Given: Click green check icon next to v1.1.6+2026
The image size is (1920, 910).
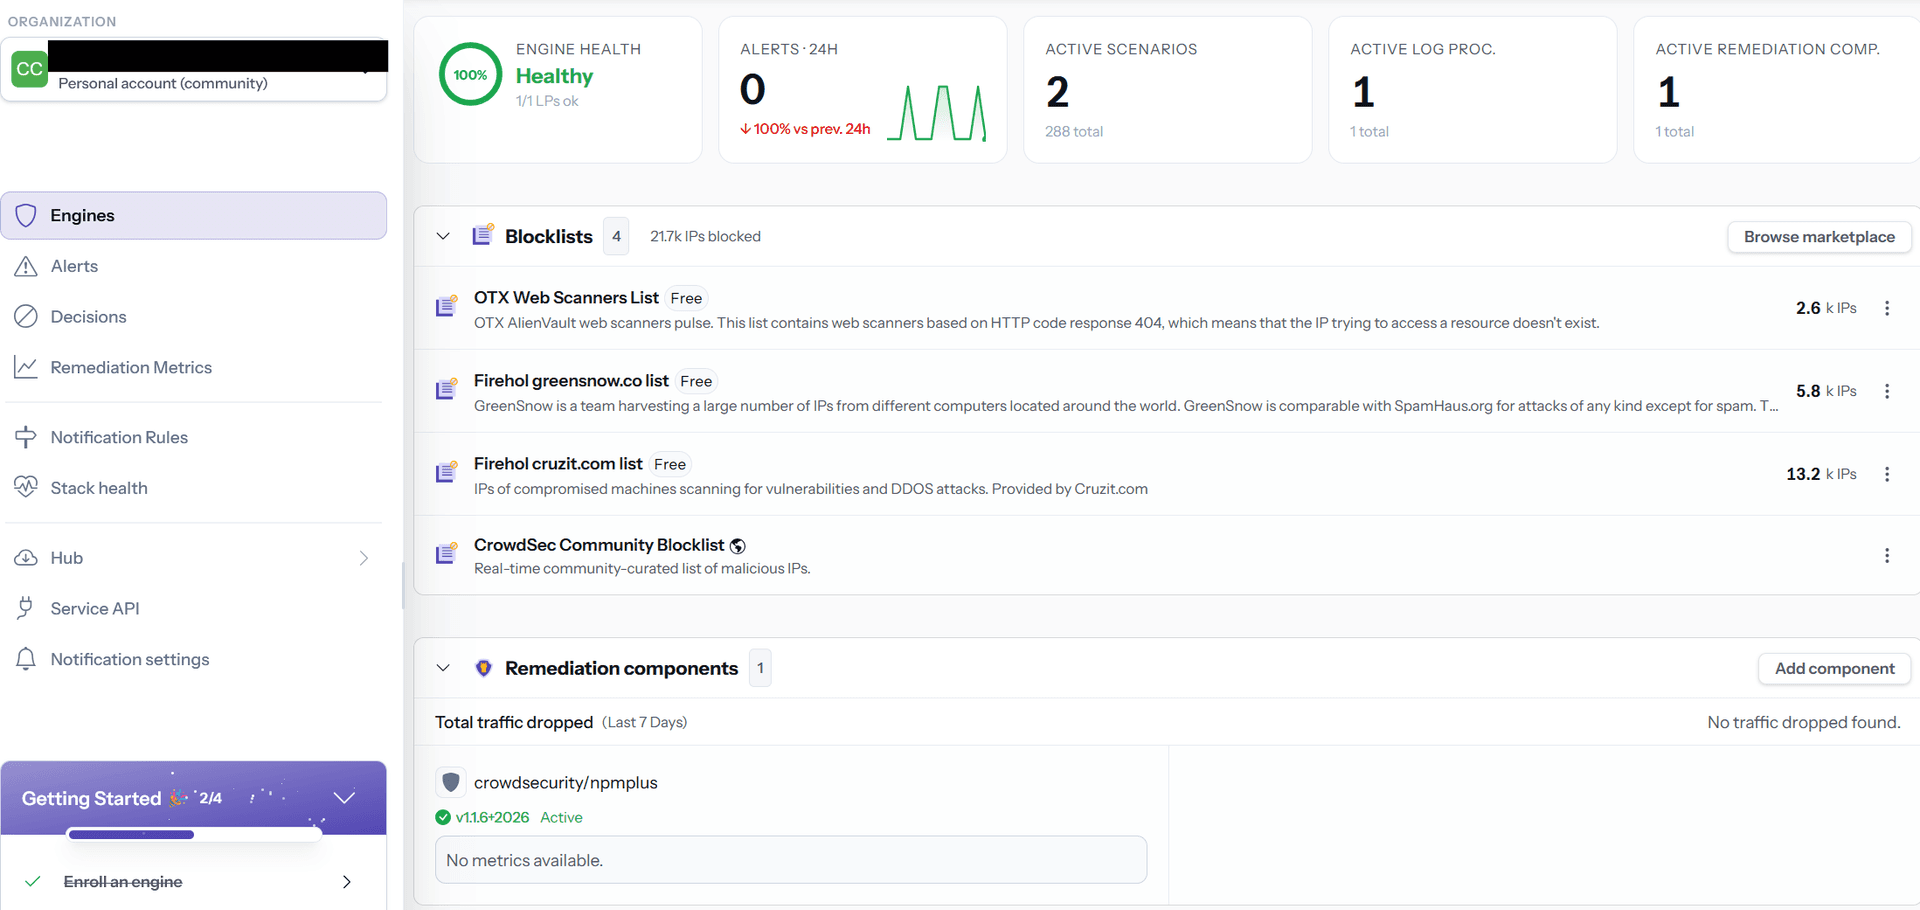Looking at the screenshot, I should pyautogui.click(x=443, y=817).
